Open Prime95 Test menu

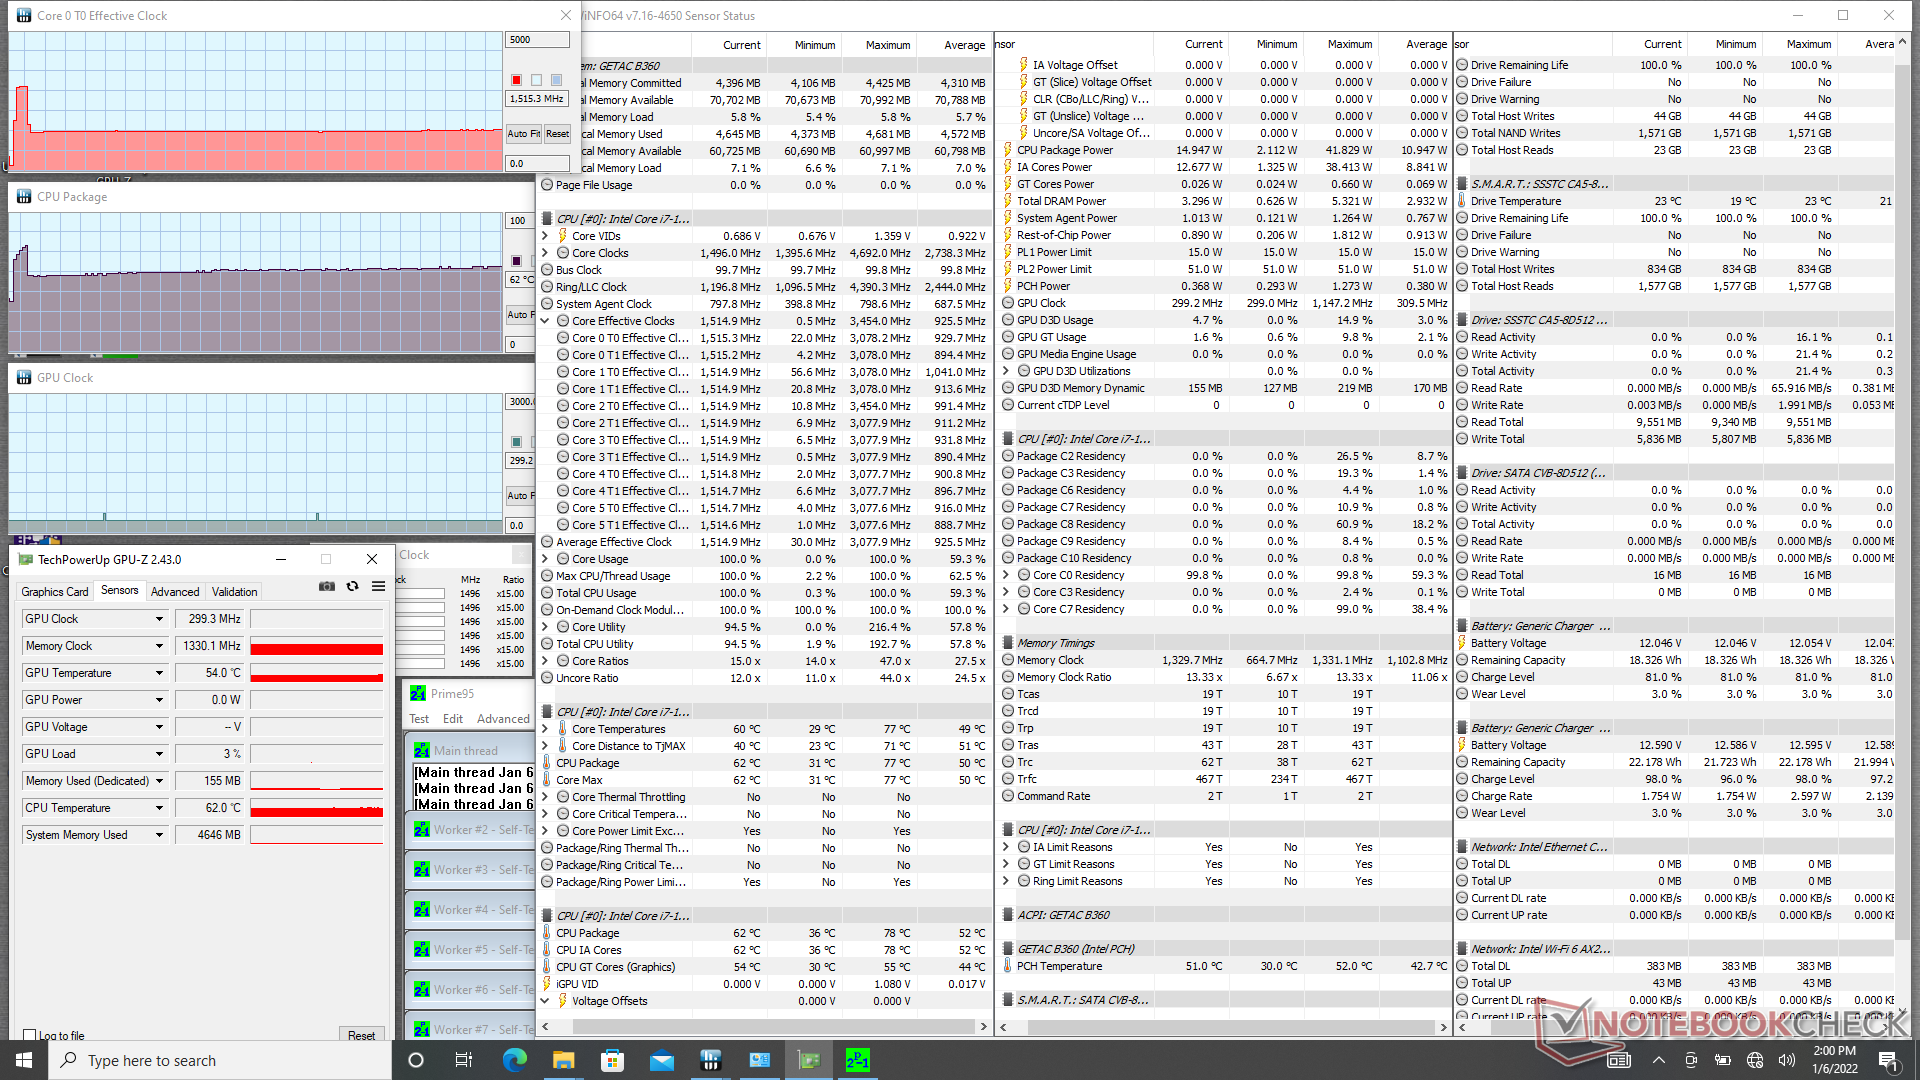[x=419, y=719]
